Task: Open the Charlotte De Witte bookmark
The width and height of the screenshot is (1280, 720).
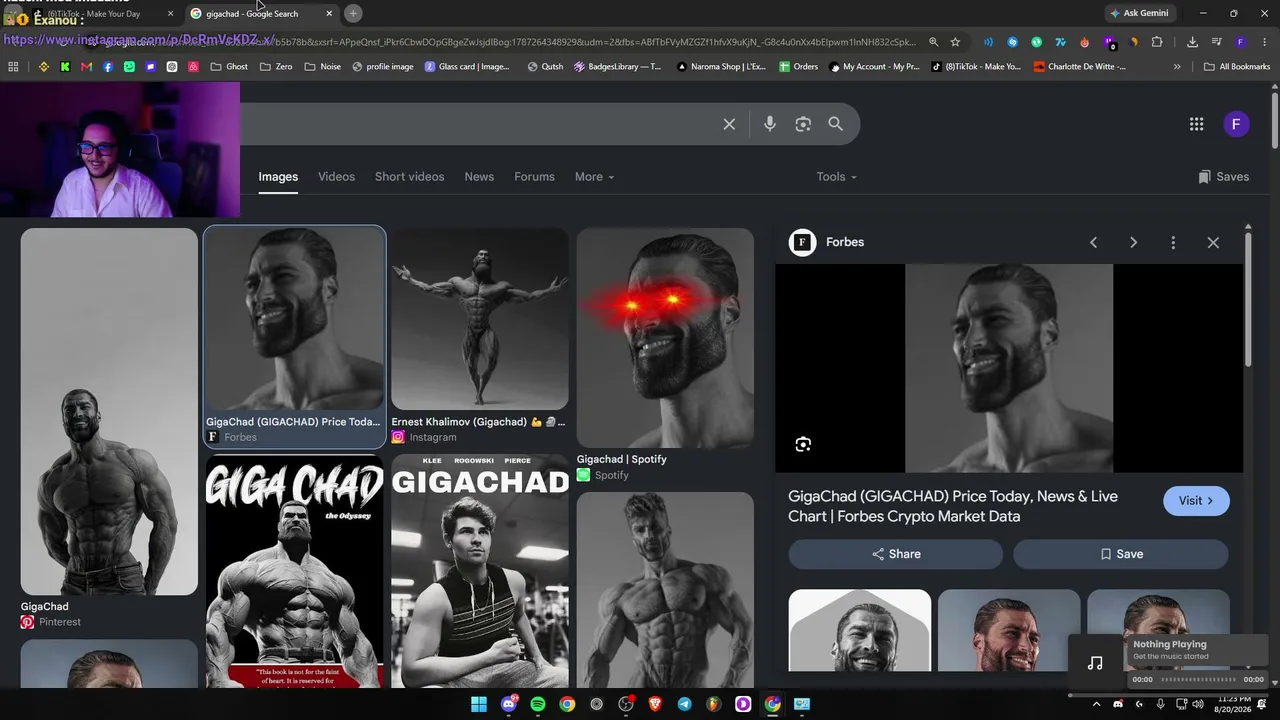Action: 1080,67
